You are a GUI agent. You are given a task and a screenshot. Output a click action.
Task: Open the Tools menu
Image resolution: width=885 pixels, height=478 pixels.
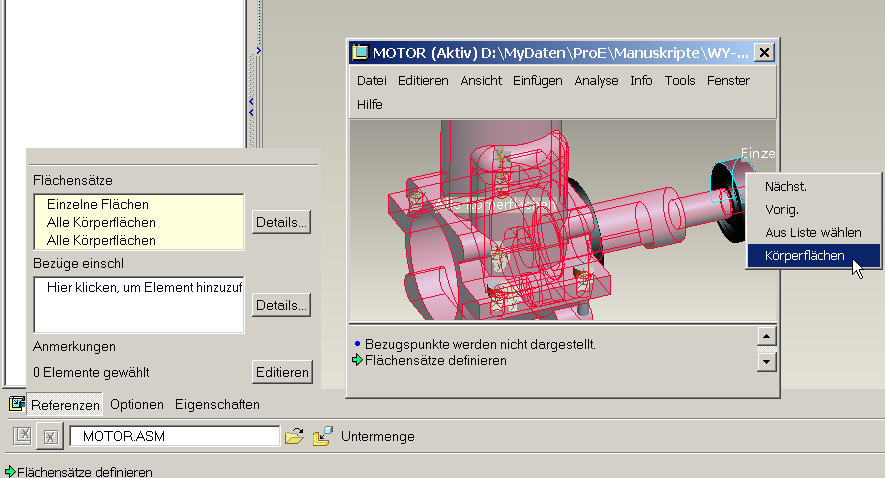pos(680,81)
